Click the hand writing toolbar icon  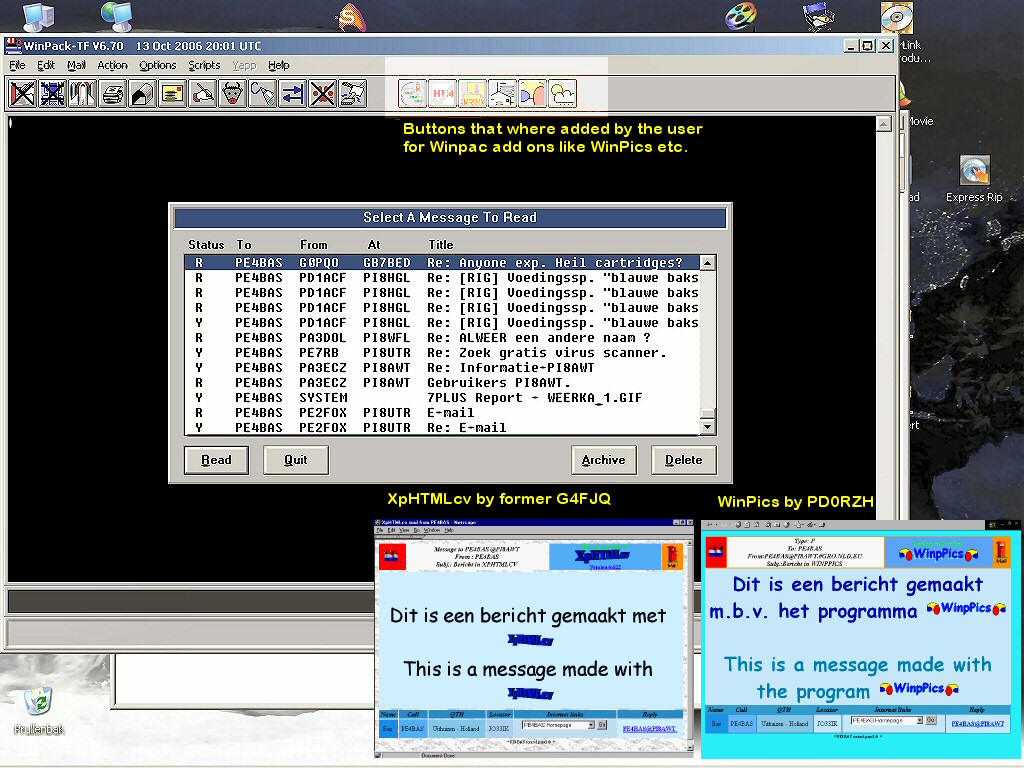coord(202,94)
